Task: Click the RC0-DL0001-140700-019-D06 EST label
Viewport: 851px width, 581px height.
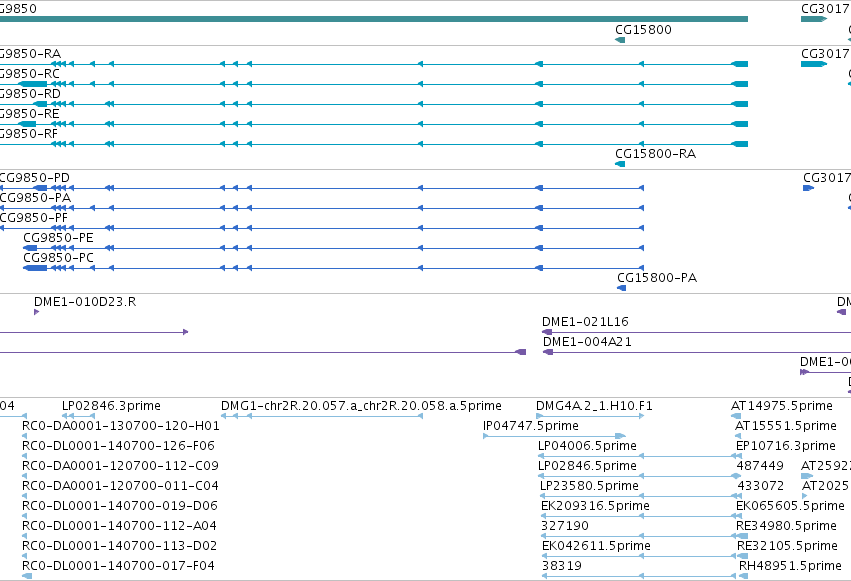Action: [x=120, y=506]
